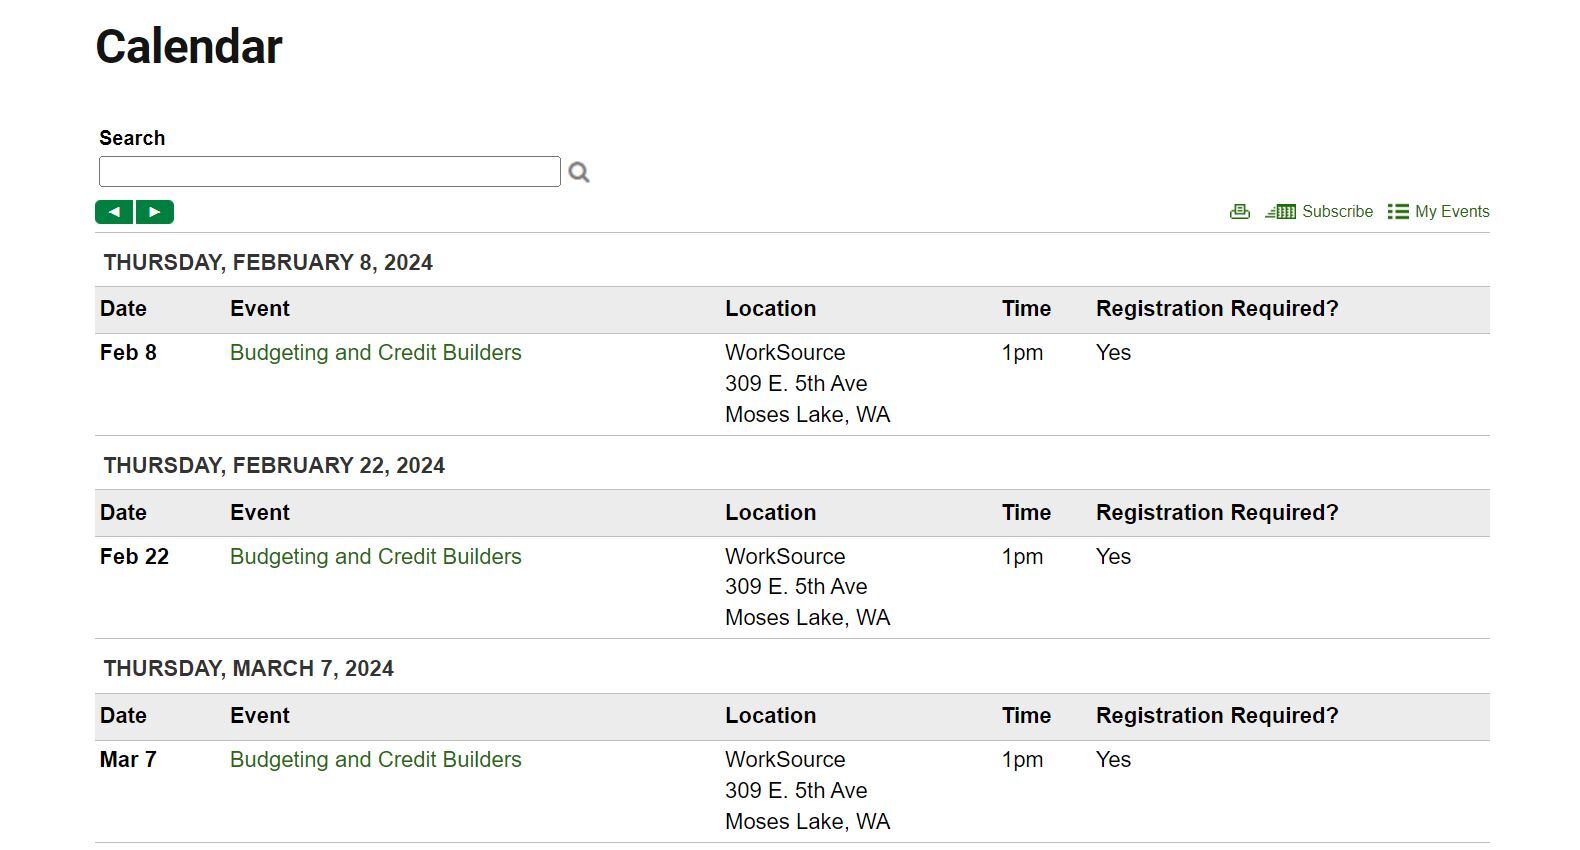
Task: Open the Subscribe text link
Action: (1337, 211)
